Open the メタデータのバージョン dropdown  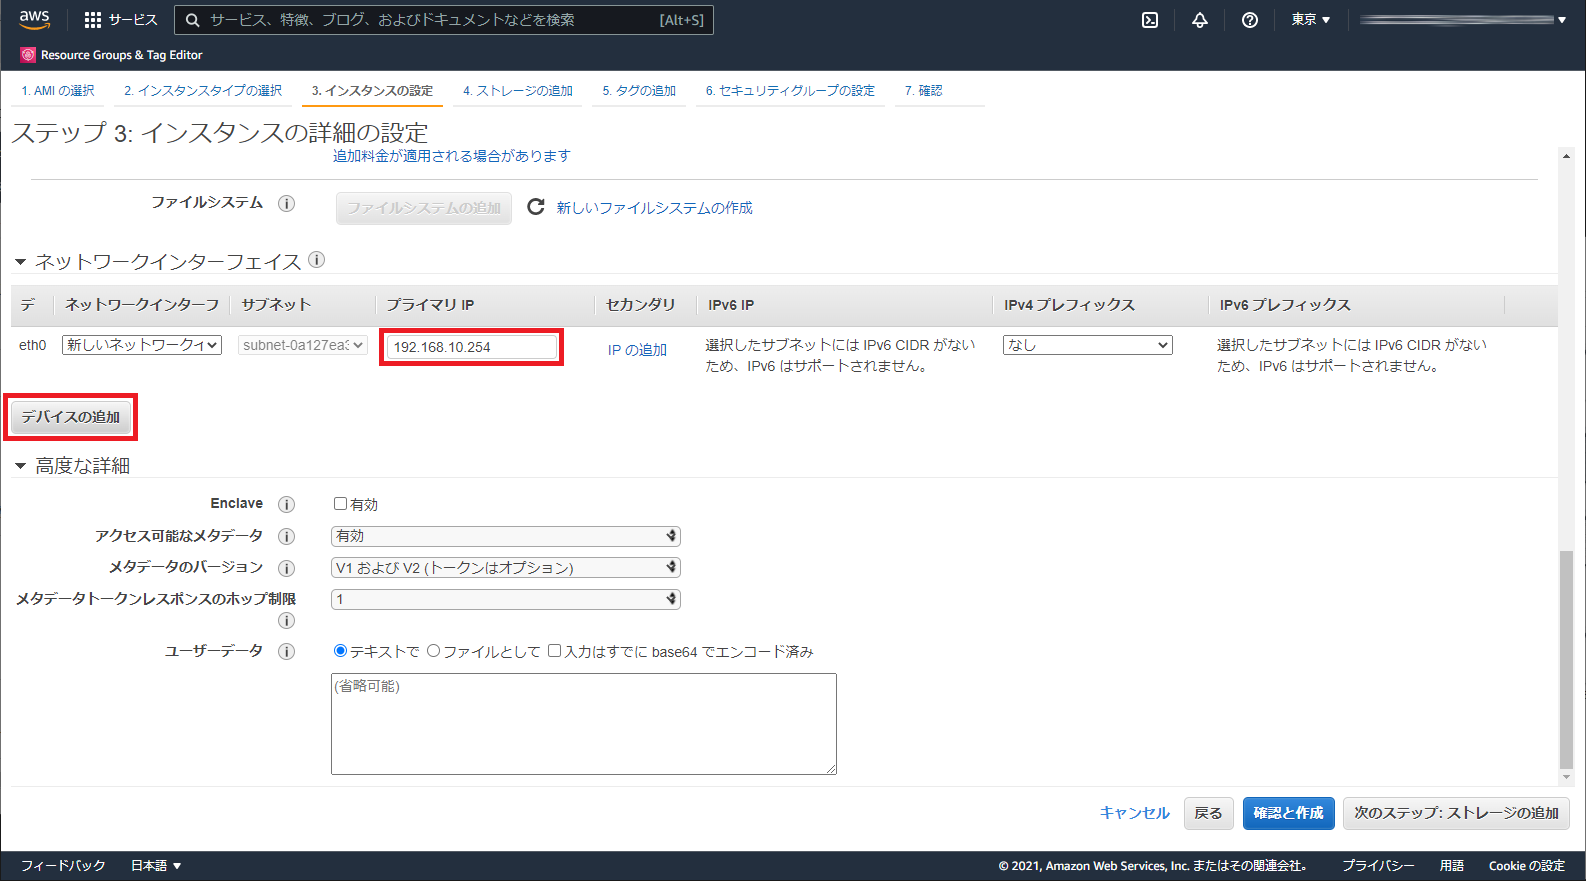pyautogui.click(x=505, y=568)
